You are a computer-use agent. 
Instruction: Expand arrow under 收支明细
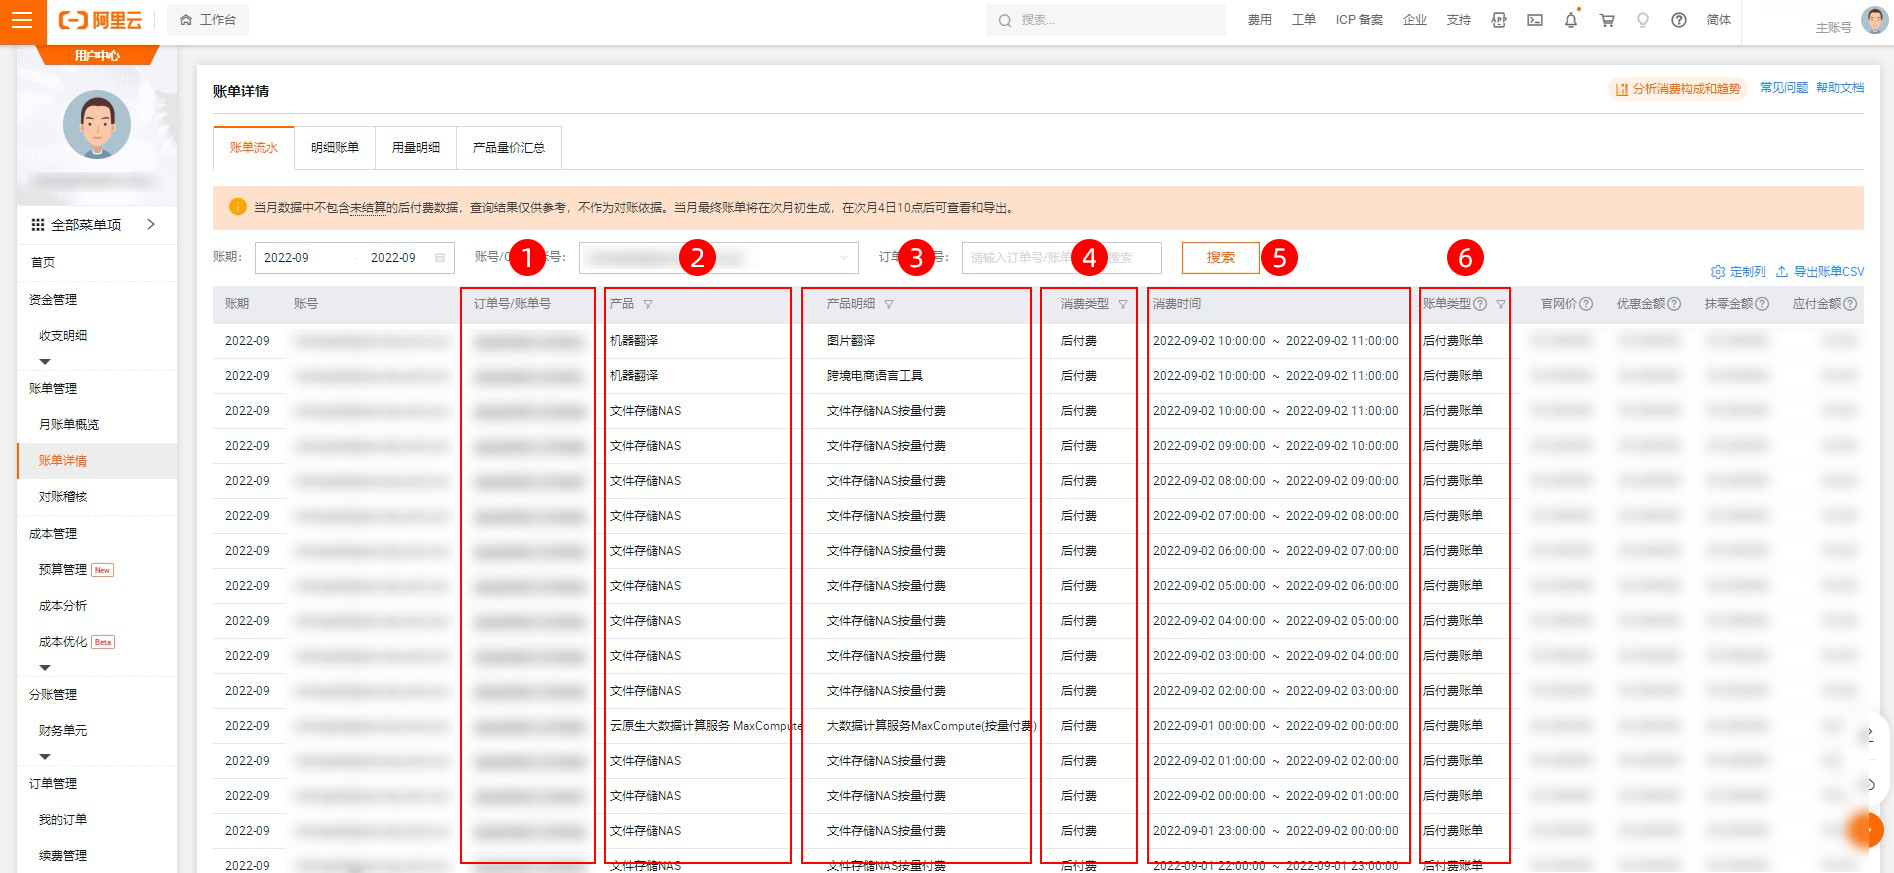(45, 362)
